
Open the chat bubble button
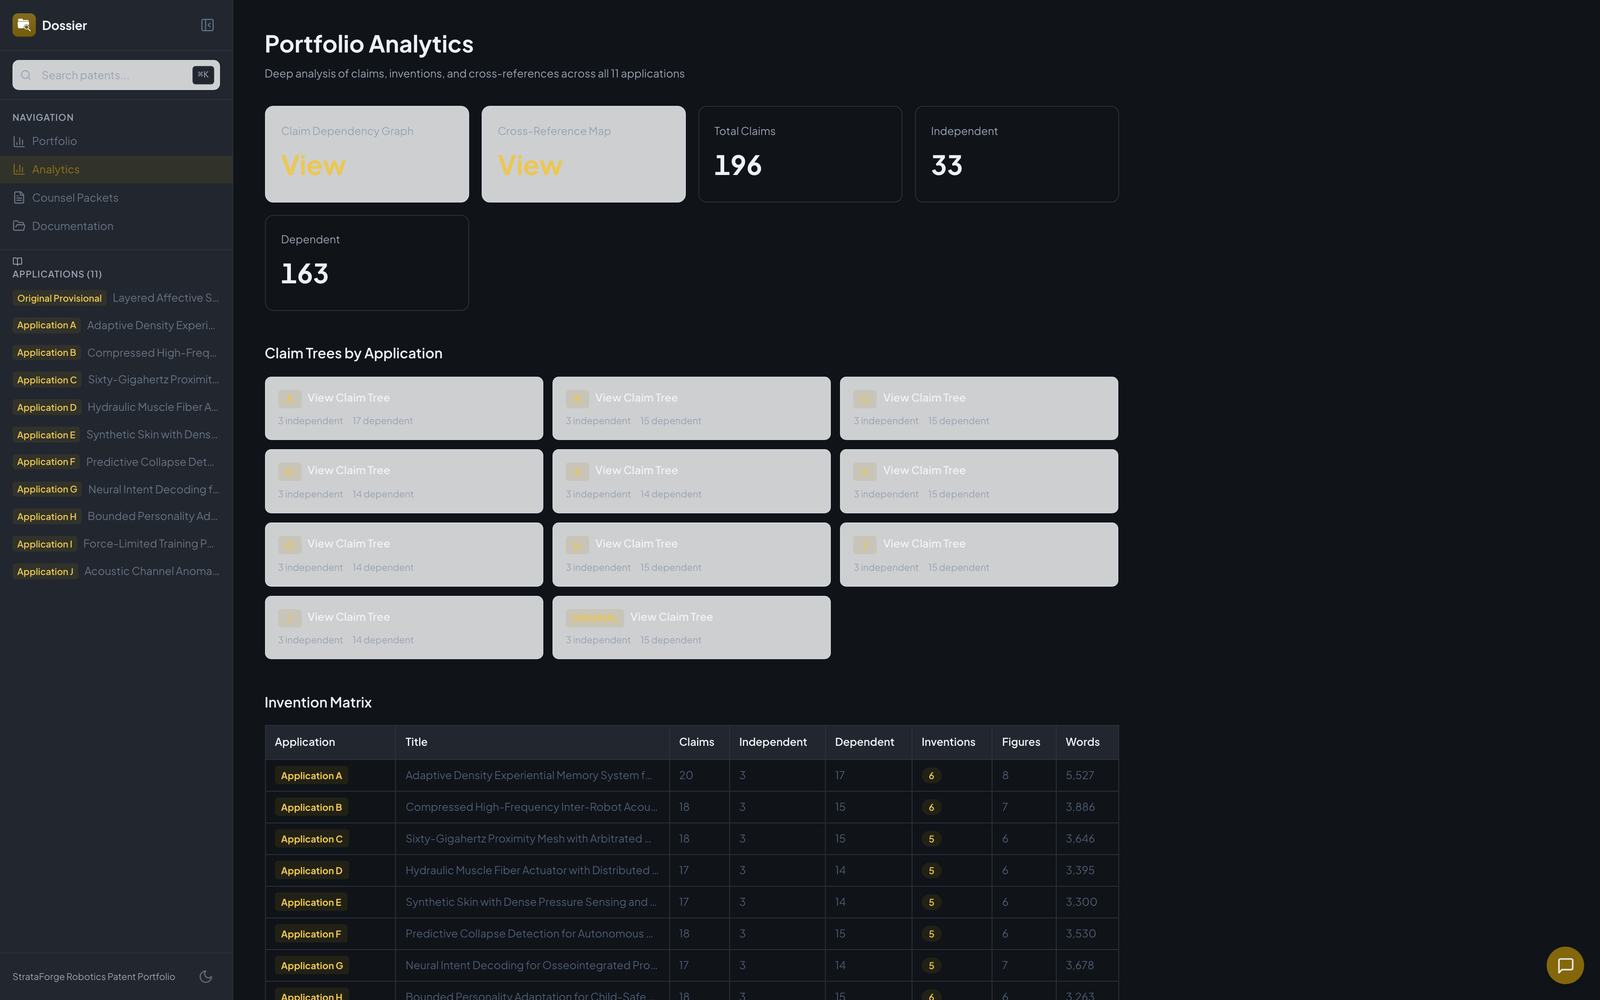click(1565, 965)
